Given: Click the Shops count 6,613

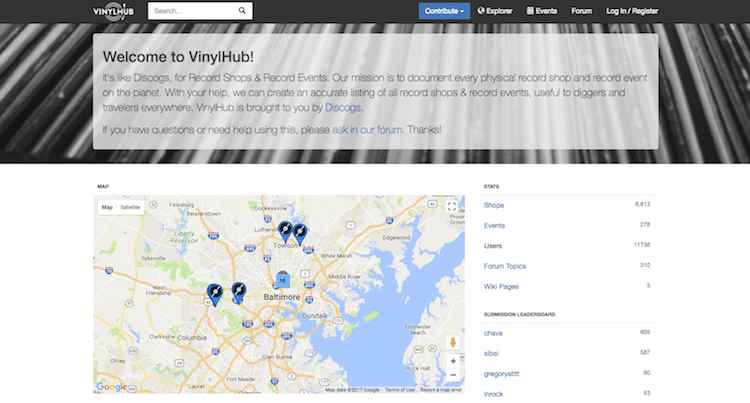Looking at the screenshot, I should (x=642, y=204).
